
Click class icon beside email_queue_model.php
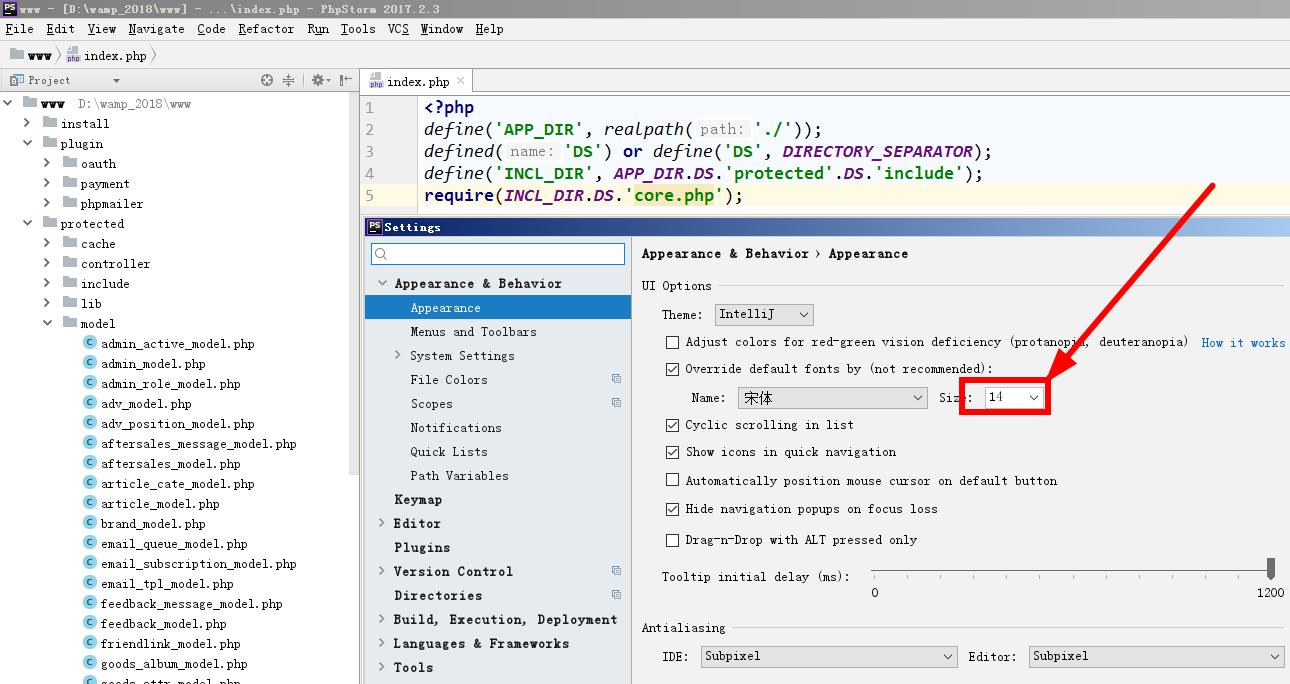pyautogui.click(x=90, y=543)
